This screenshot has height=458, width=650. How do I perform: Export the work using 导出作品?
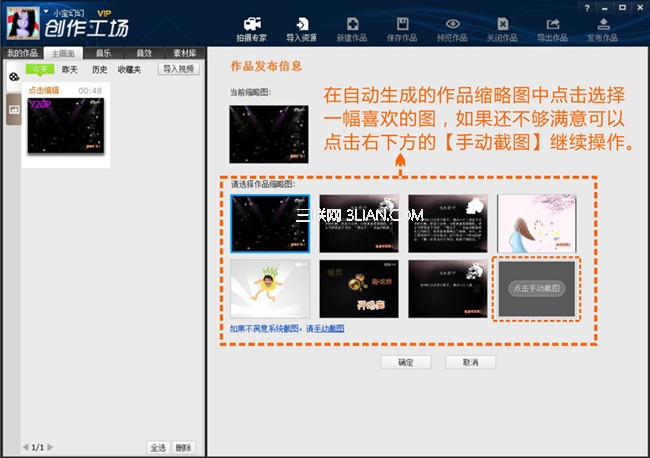pos(553,29)
